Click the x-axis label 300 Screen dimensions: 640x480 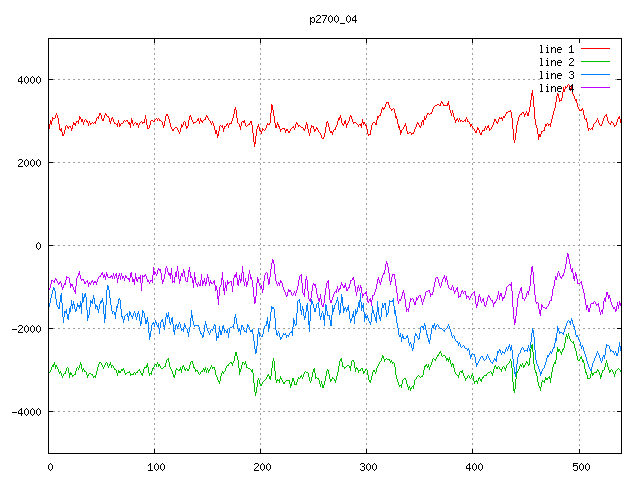[x=368, y=467]
